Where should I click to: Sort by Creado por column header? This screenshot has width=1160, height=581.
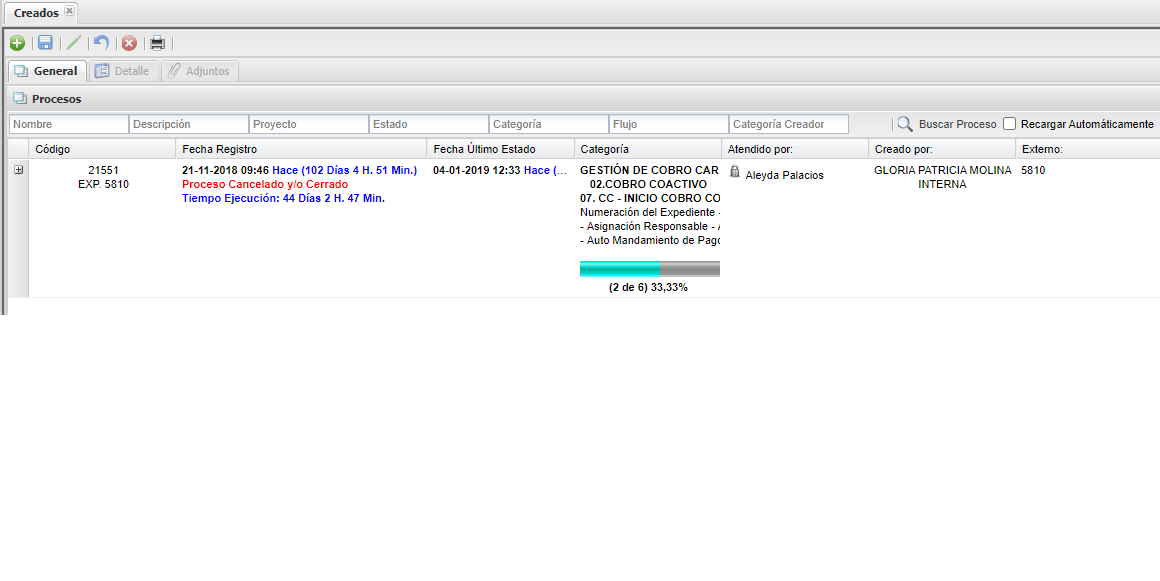[x=942, y=150]
